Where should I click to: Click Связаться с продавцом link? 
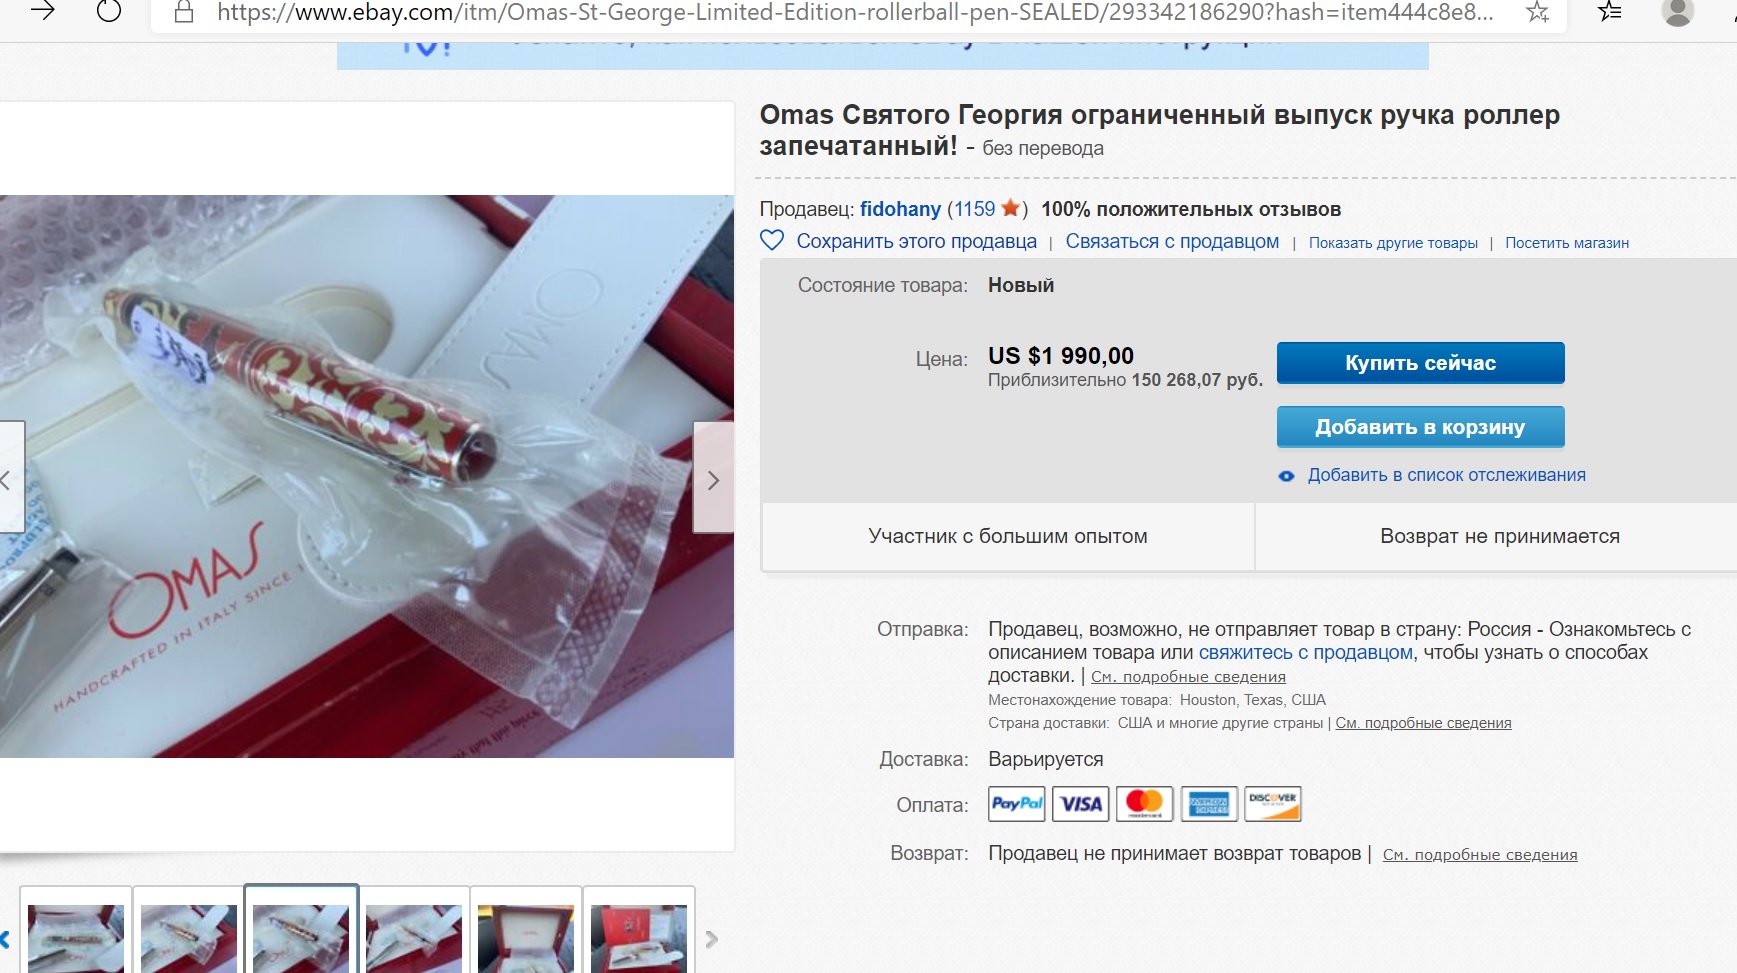[x=1172, y=241]
